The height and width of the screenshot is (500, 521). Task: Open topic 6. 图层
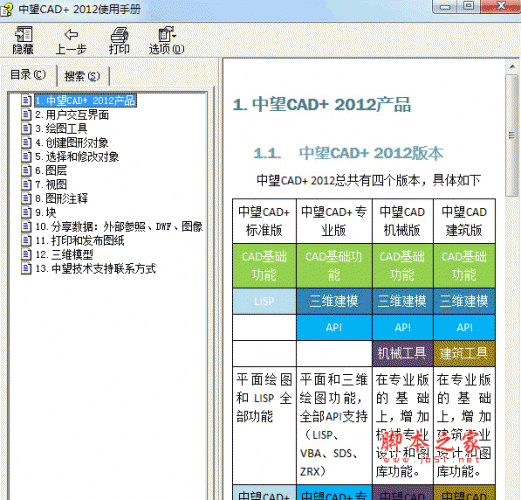pyautogui.click(x=51, y=170)
